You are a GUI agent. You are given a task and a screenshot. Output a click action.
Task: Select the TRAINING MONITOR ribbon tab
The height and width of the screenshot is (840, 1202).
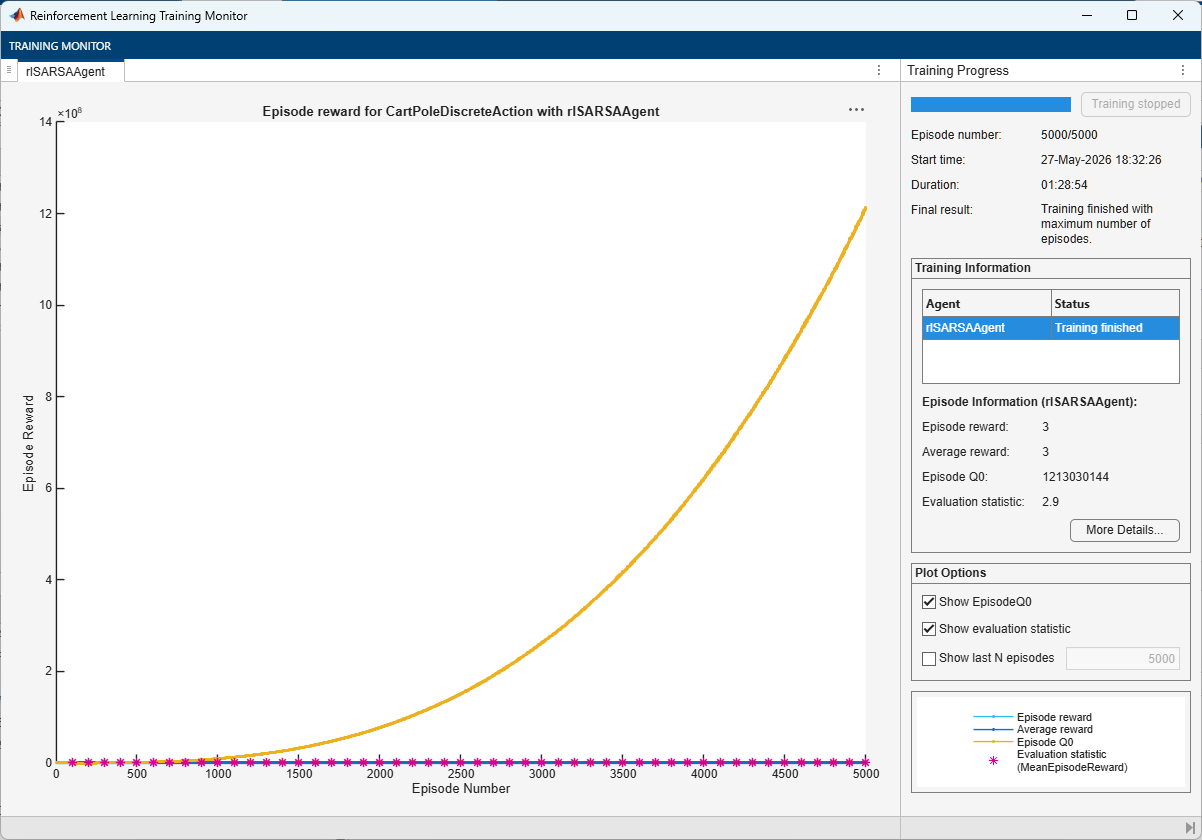click(60, 46)
